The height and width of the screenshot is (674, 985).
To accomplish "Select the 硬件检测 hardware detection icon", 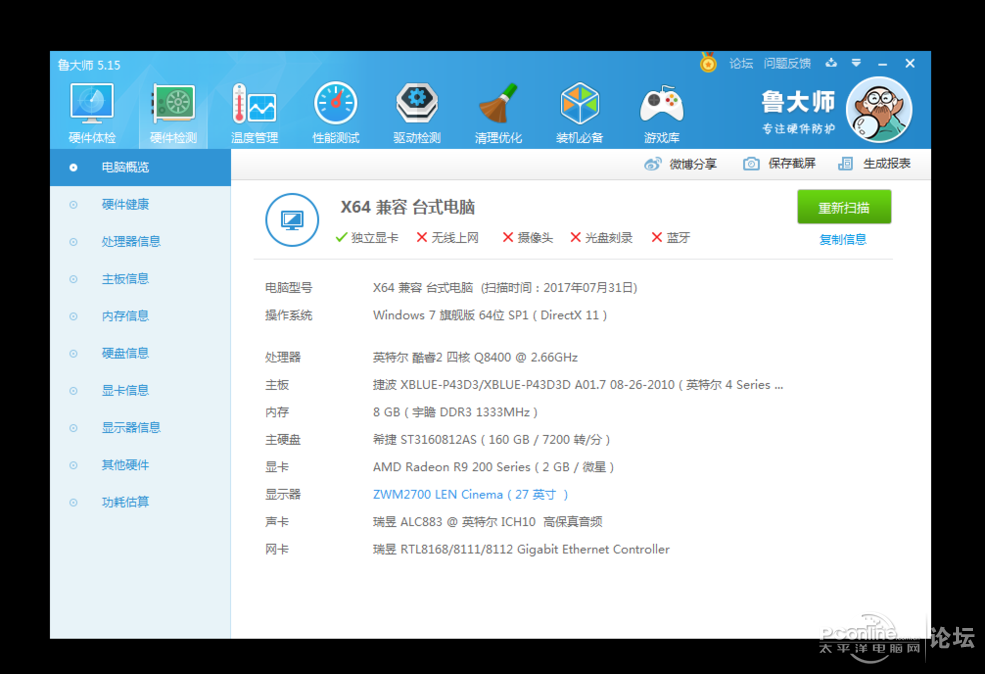I will coord(173,113).
